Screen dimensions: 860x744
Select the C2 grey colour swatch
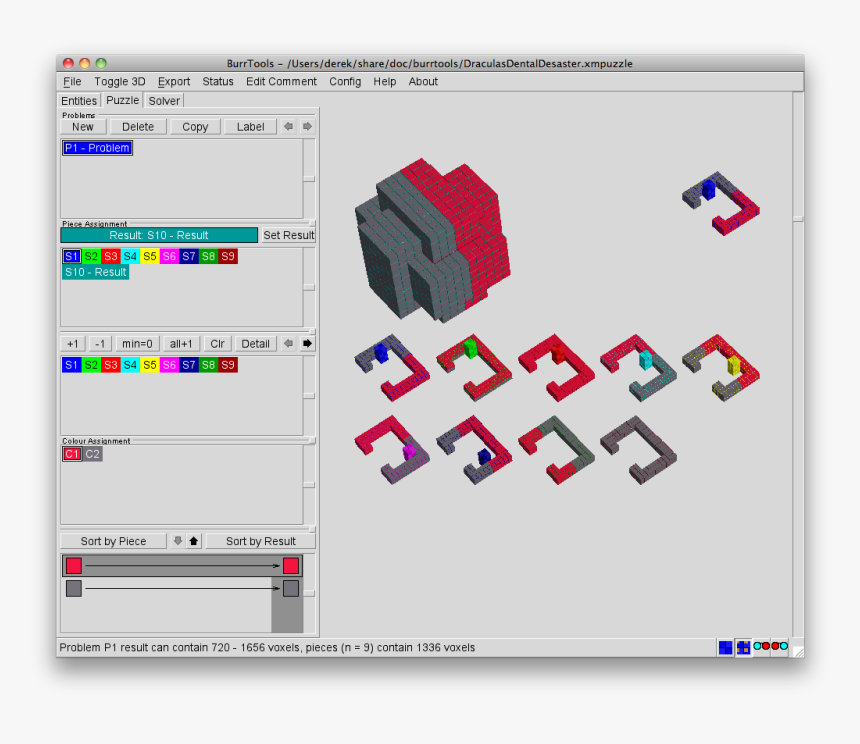tap(92, 454)
